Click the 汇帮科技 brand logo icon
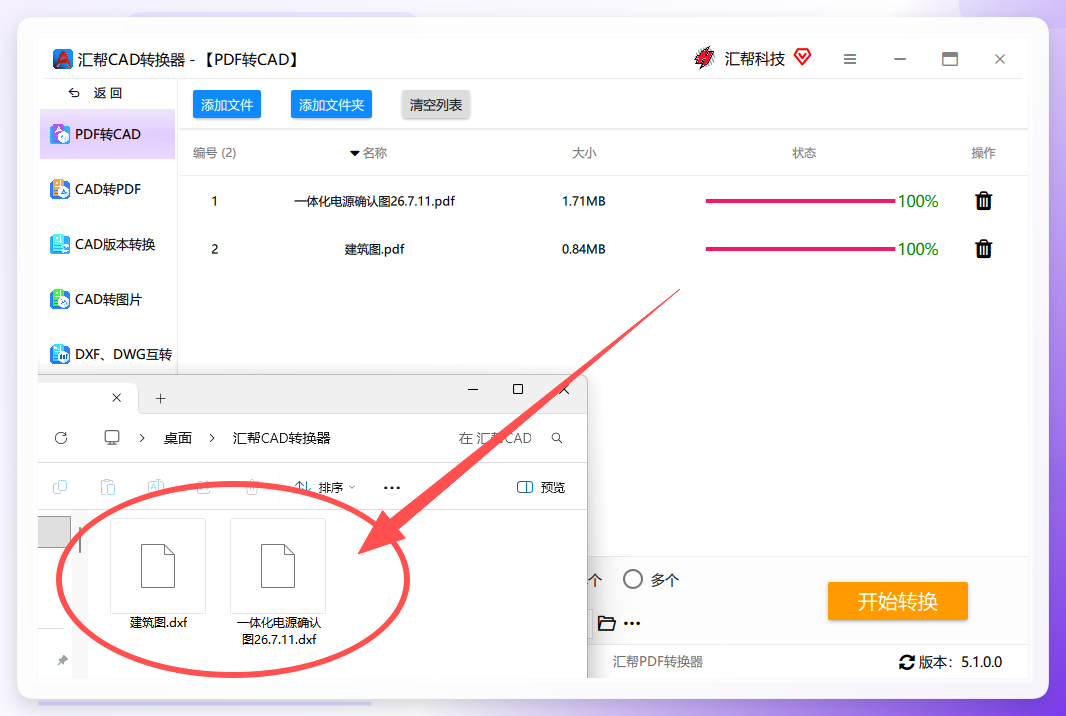 pos(704,58)
